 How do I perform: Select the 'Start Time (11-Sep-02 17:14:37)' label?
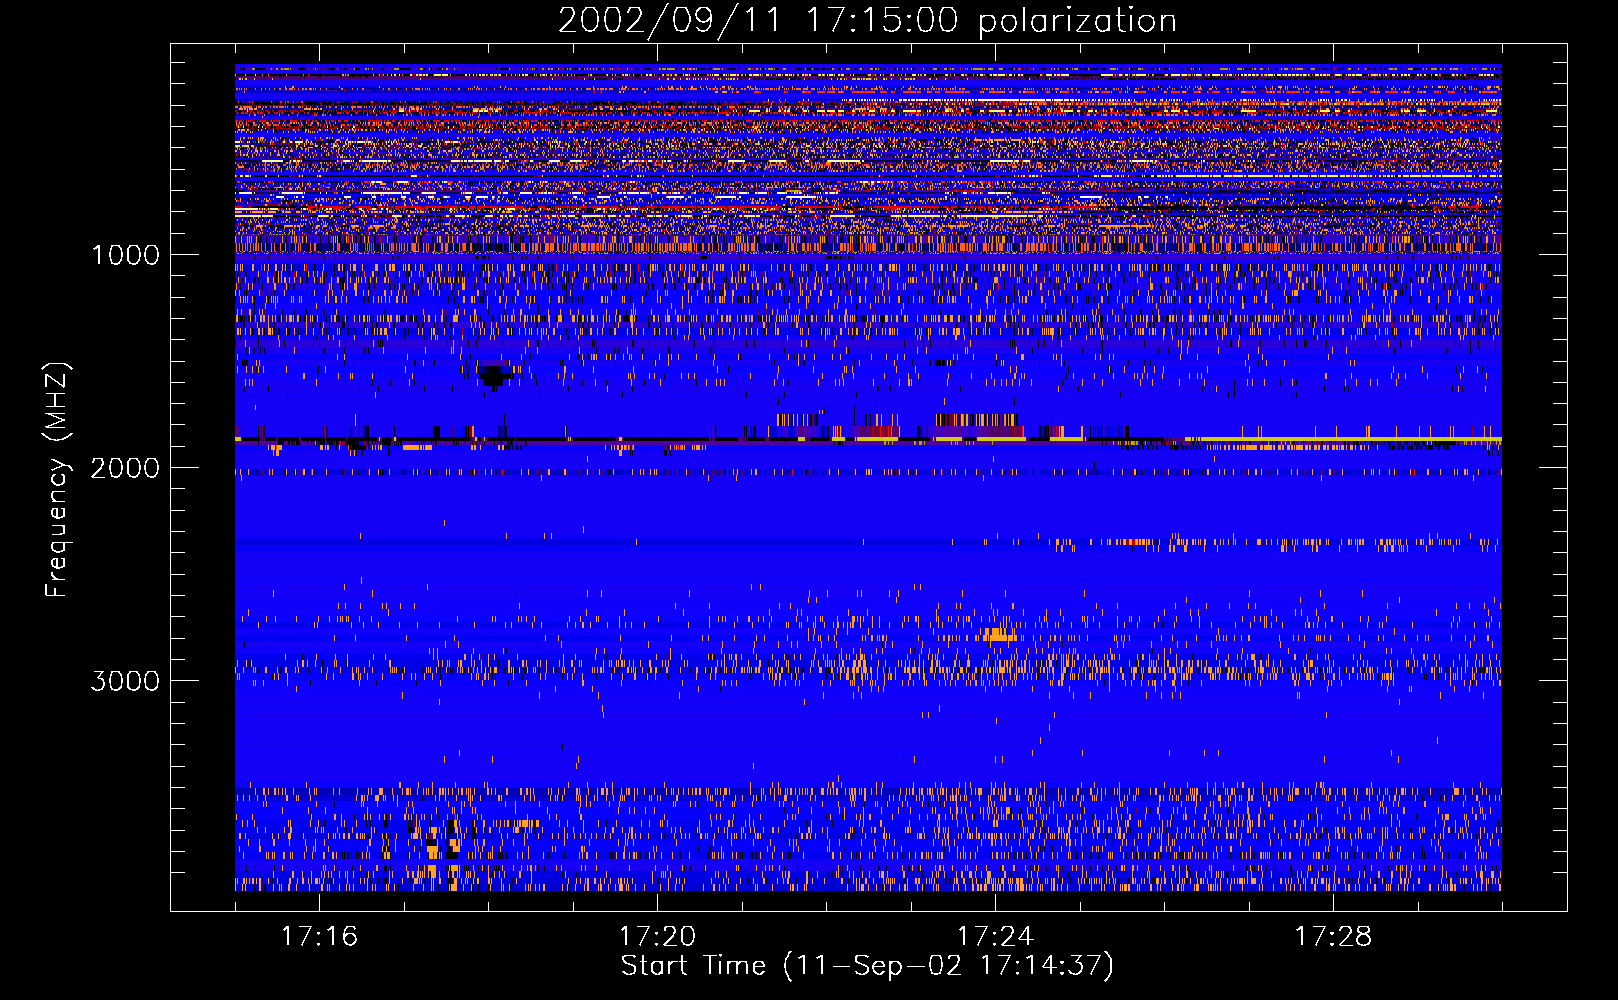(867, 966)
